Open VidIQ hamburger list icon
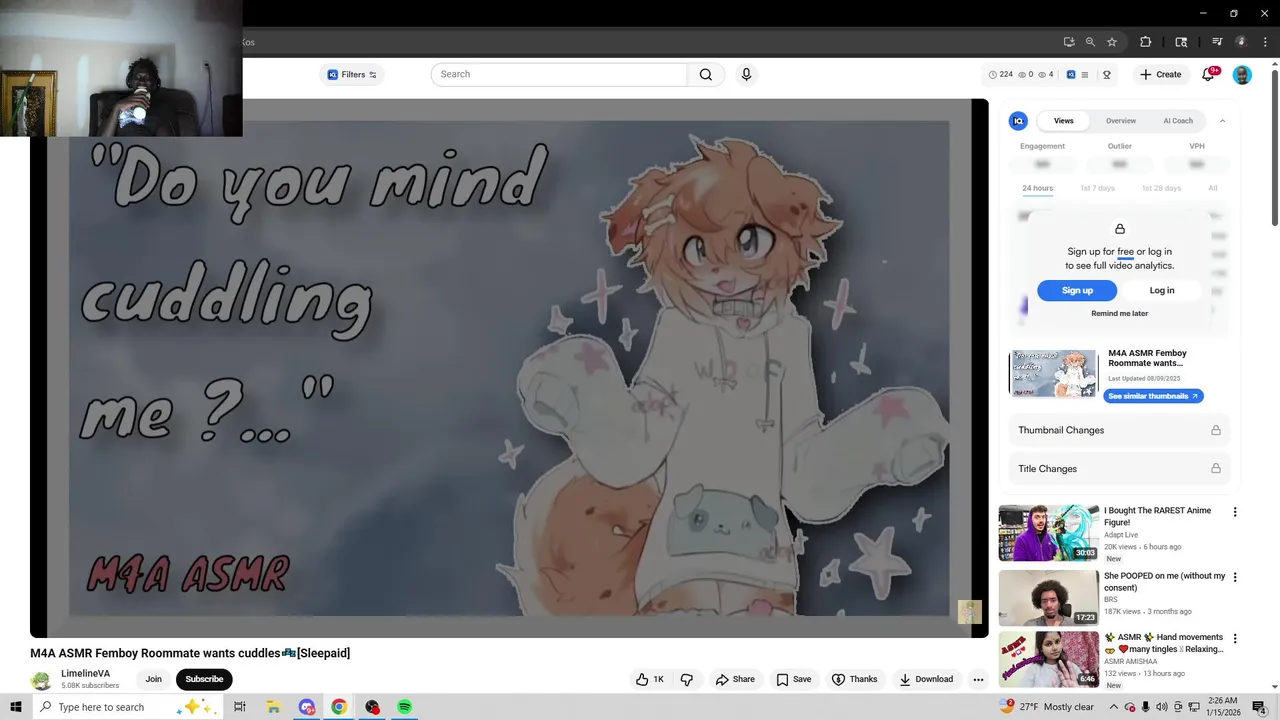Viewport: 1280px width, 720px height. tap(1085, 74)
